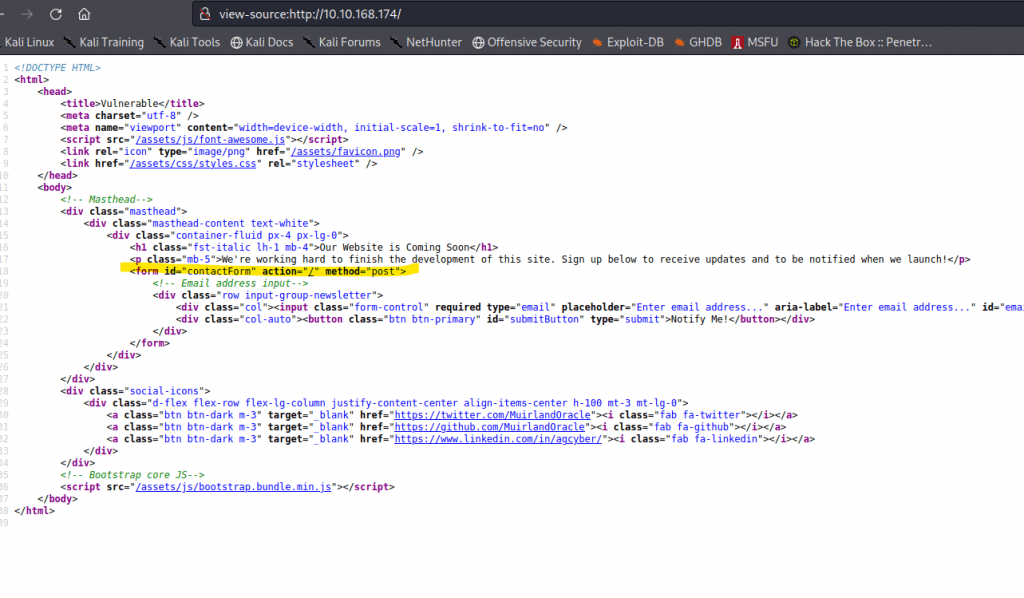The height and width of the screenshot is (598, 1024).
Task: Click the insecure connection lock icon
Action: click(x=205, y=14)
